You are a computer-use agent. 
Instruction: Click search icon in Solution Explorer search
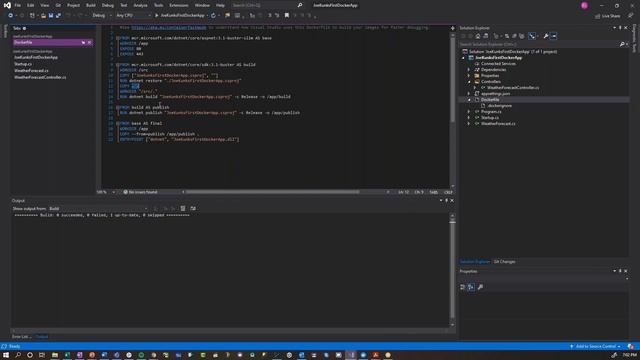click(622, 44)
